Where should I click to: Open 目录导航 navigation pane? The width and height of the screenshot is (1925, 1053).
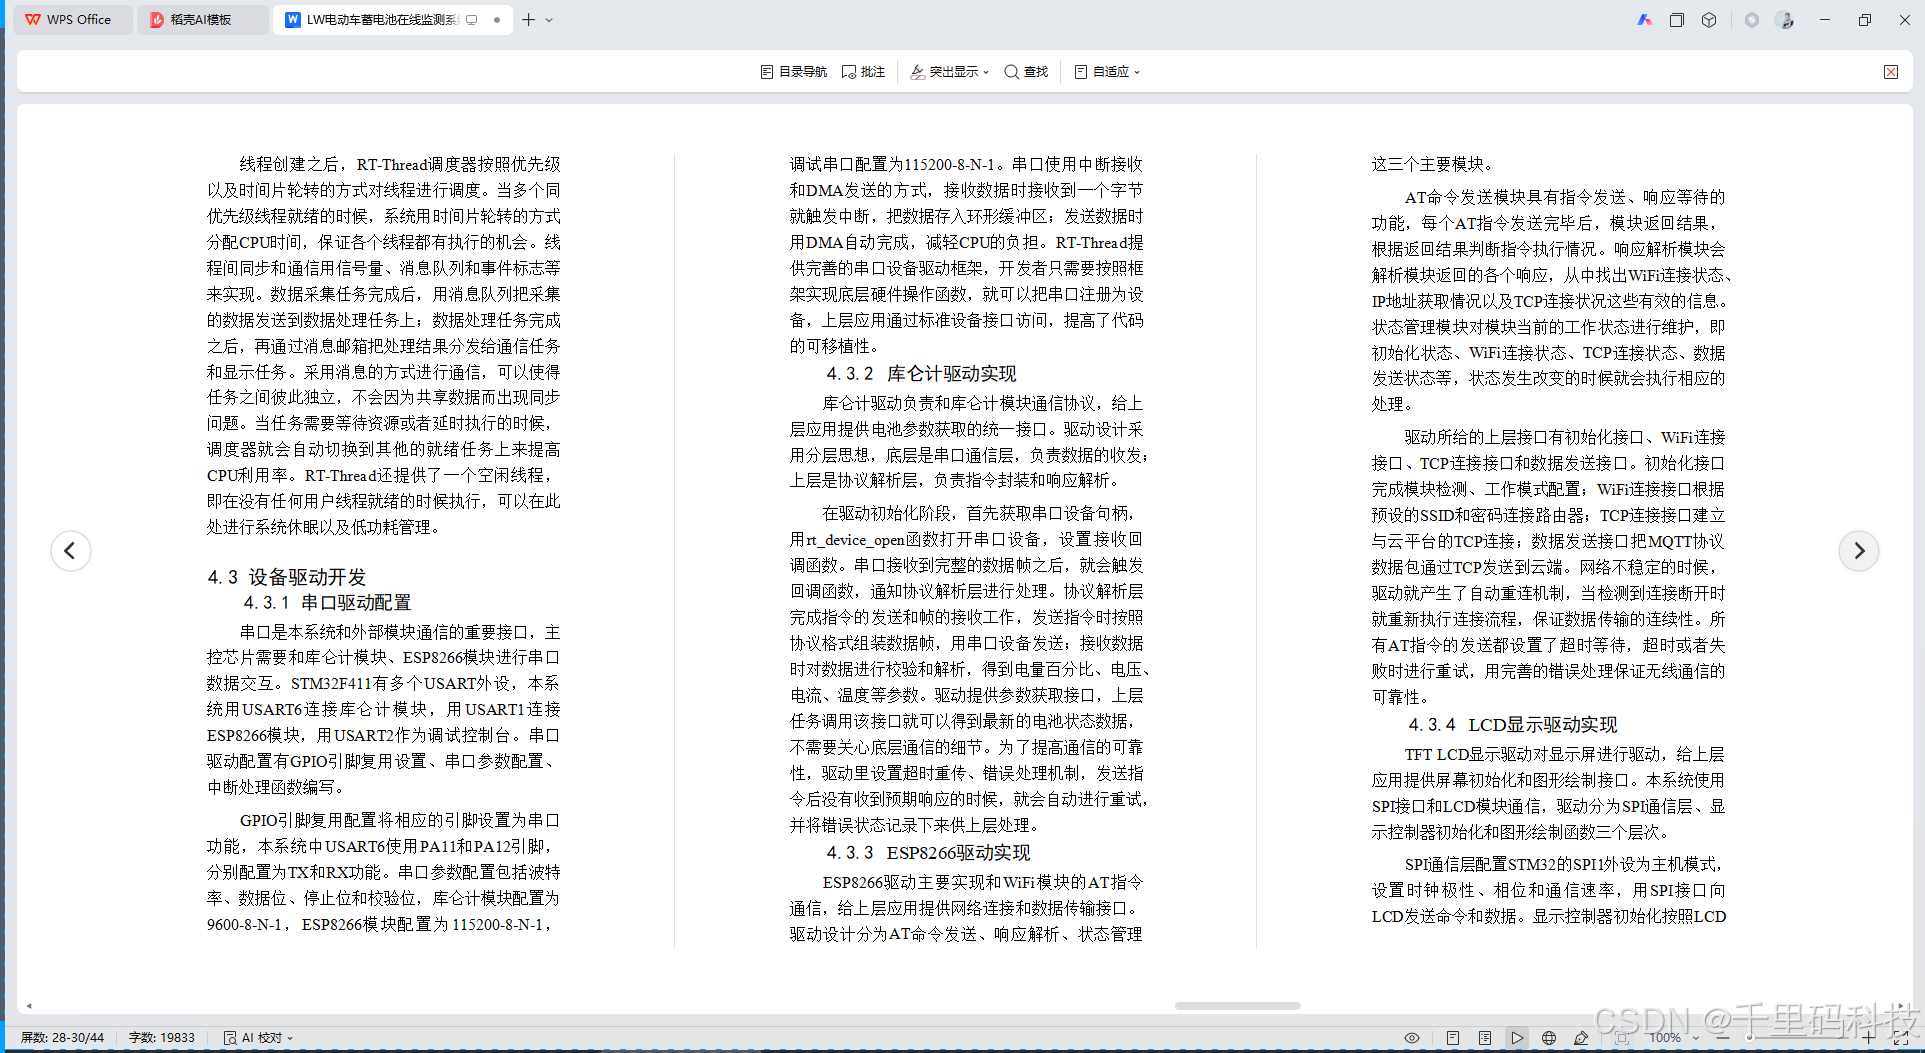tap(794, 72)
